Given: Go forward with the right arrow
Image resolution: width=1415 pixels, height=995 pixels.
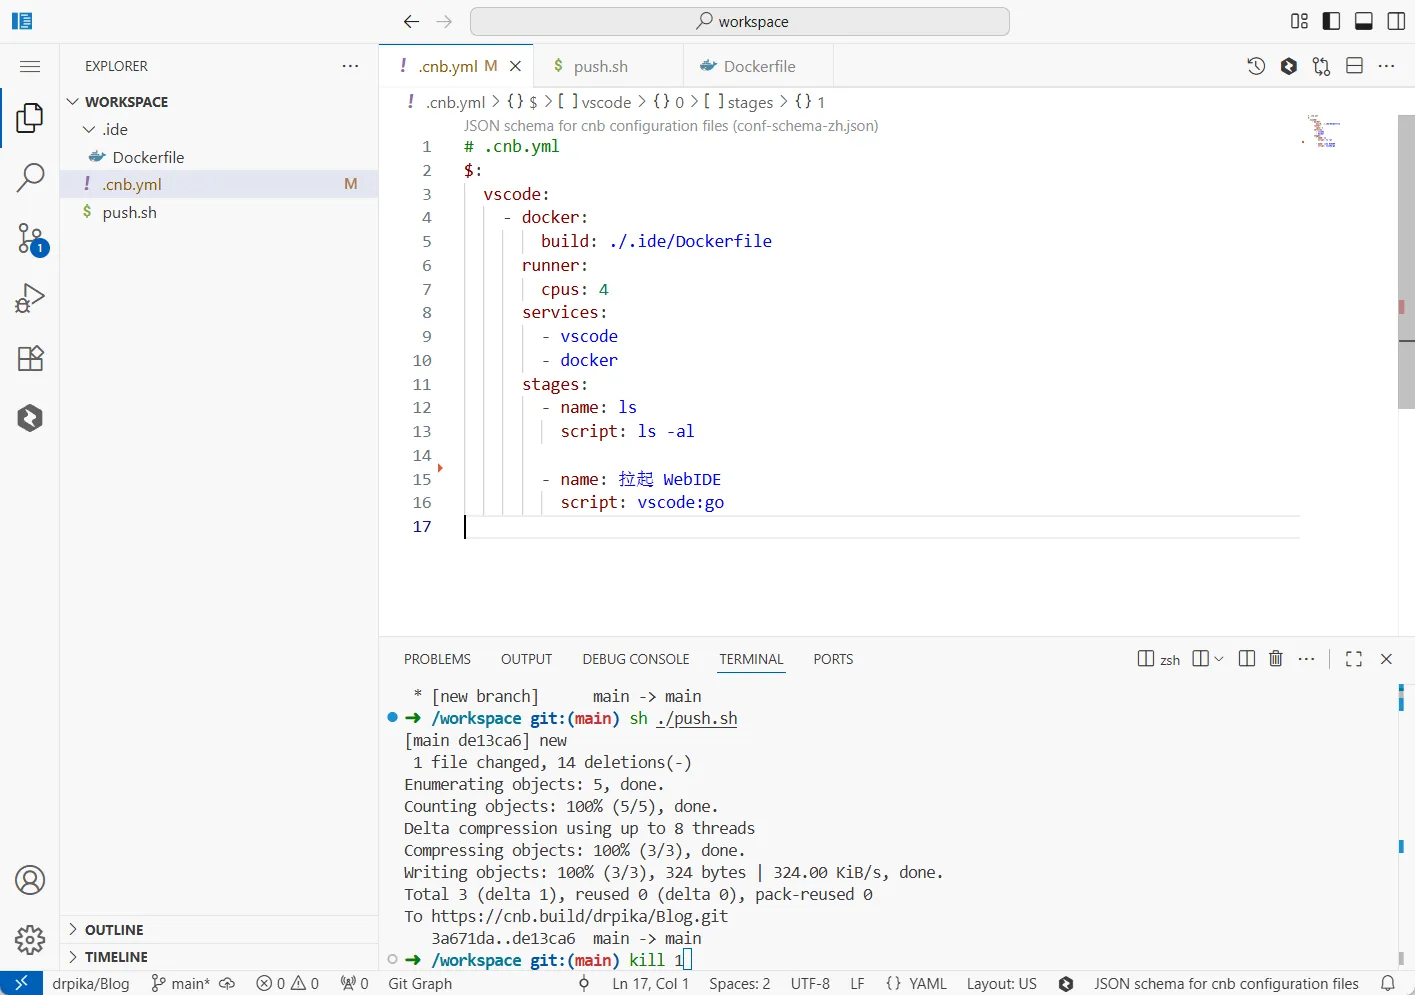Looking at the screenshot, I should (x=445, y=21).
